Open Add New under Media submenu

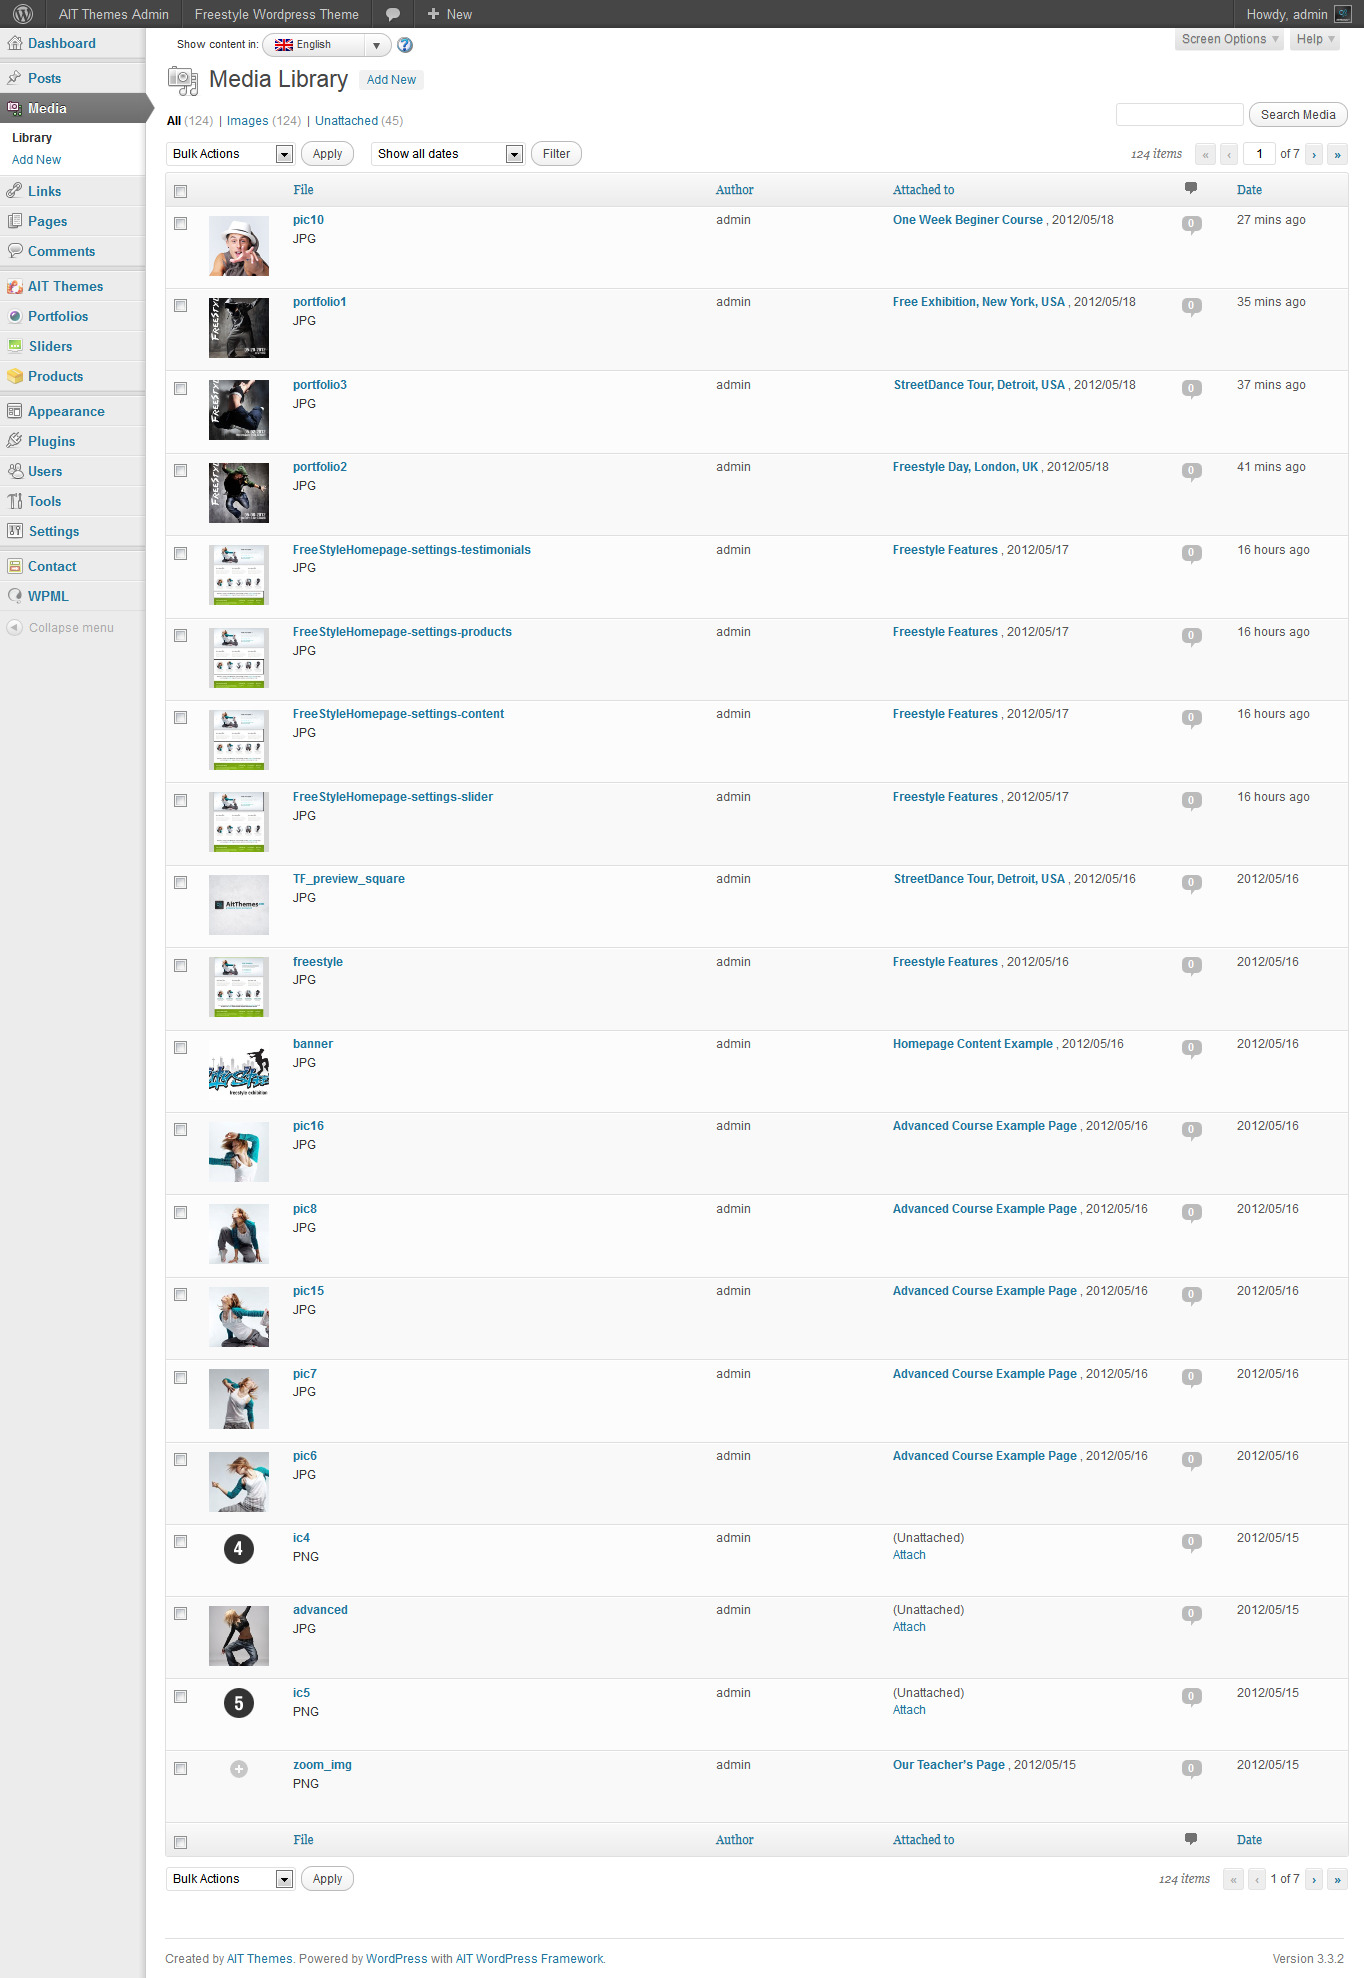point(36,160)
